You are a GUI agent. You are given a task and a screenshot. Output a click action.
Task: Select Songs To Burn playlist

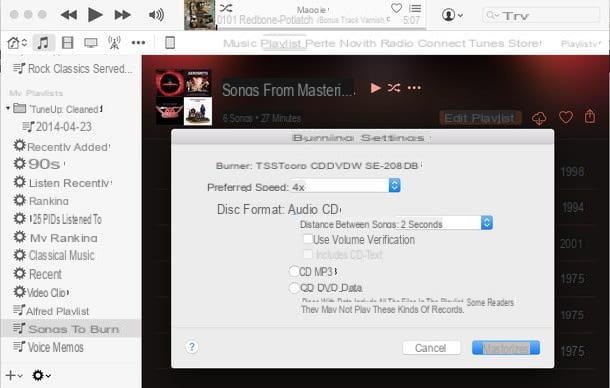tap(71, 329)
